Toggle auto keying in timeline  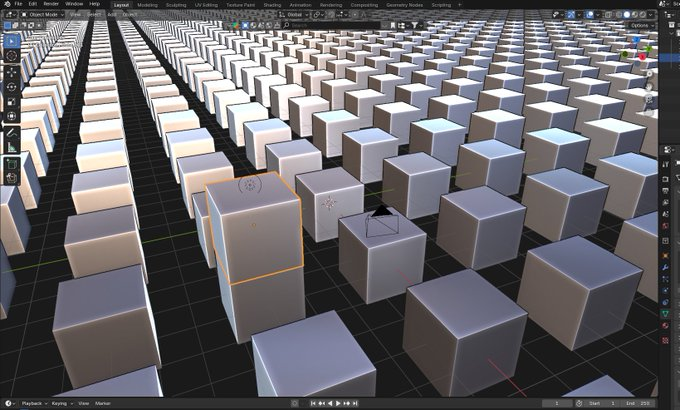click(294, 403)
